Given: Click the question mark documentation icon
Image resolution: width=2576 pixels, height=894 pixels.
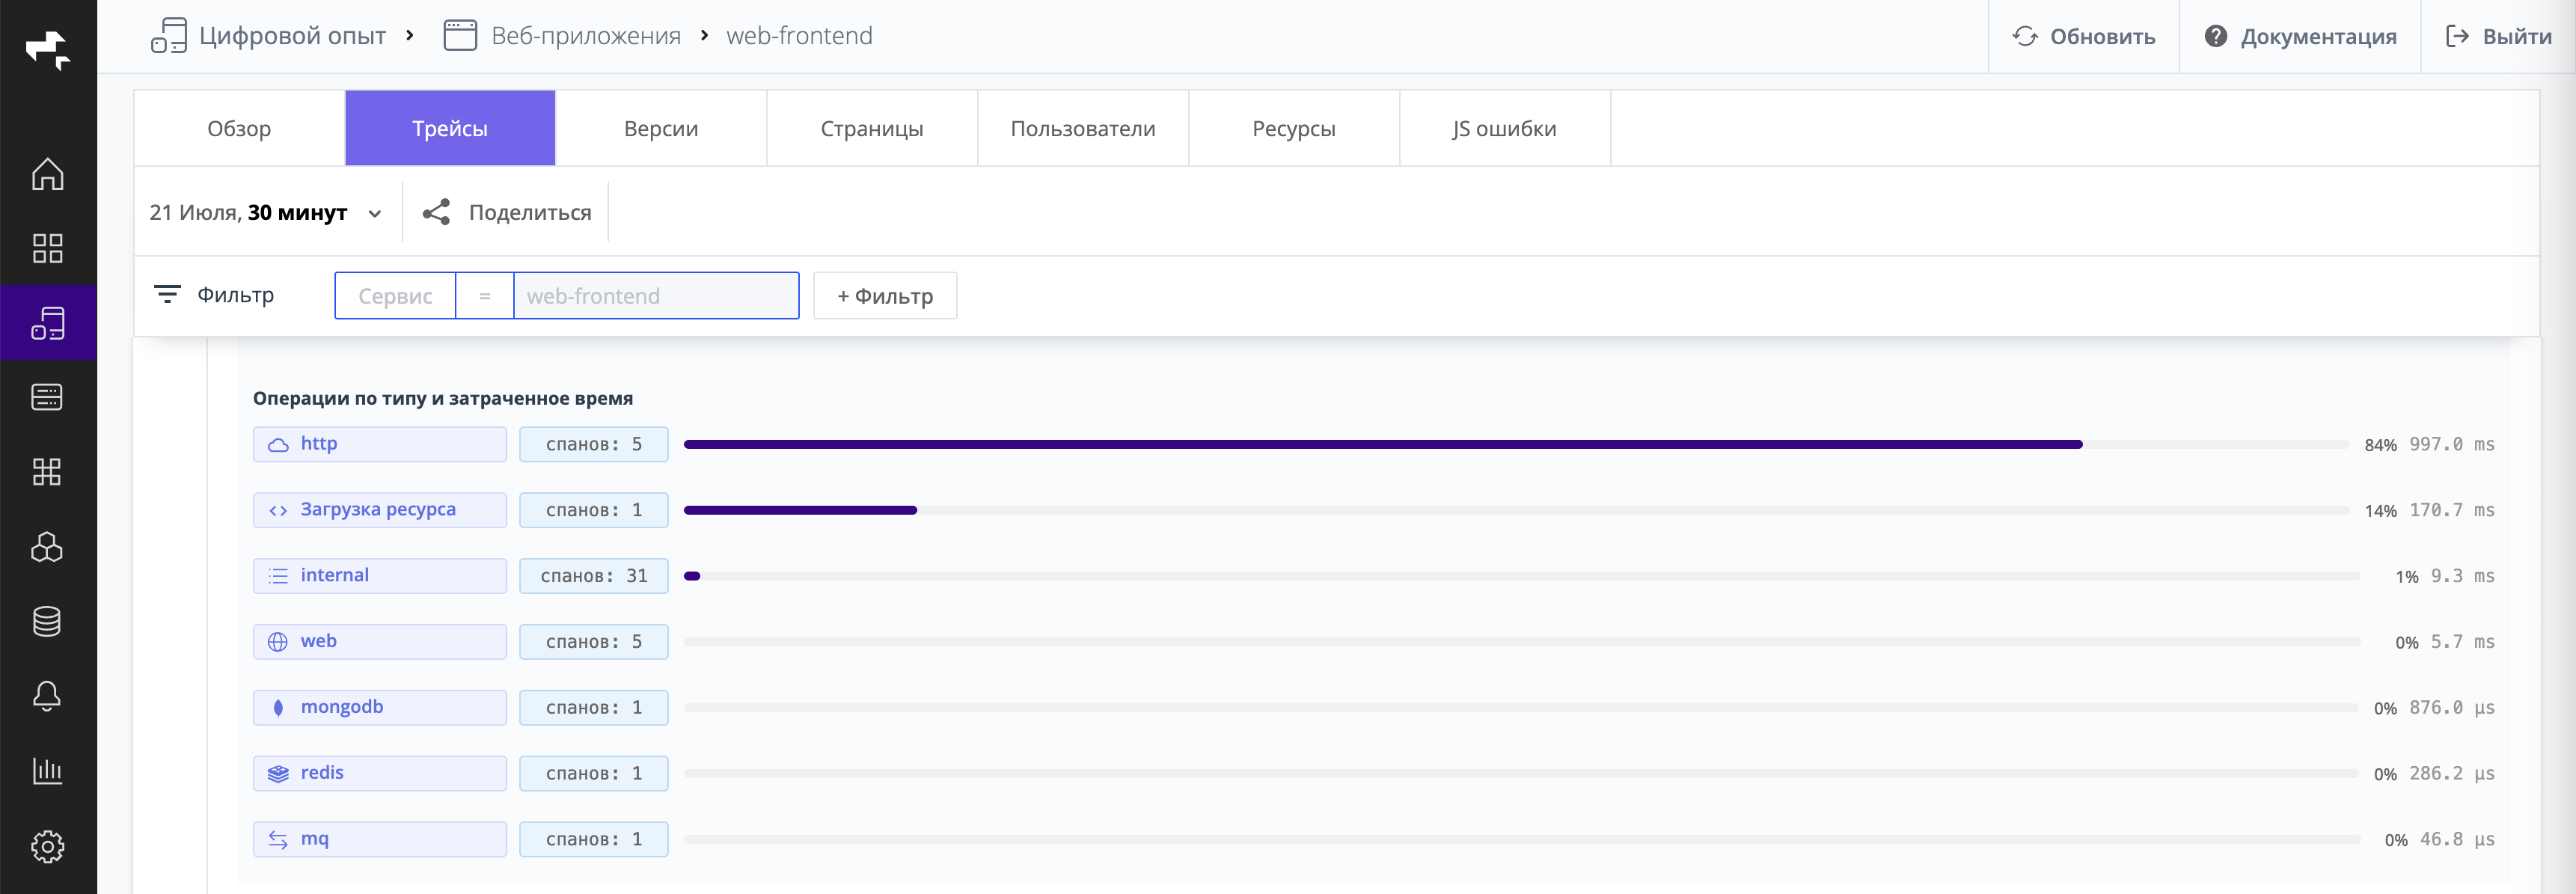Looking at the screenshot, I should 2216,36.
